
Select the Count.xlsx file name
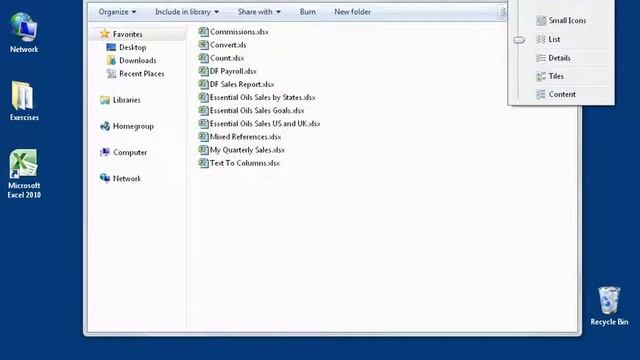click(227, 58)
